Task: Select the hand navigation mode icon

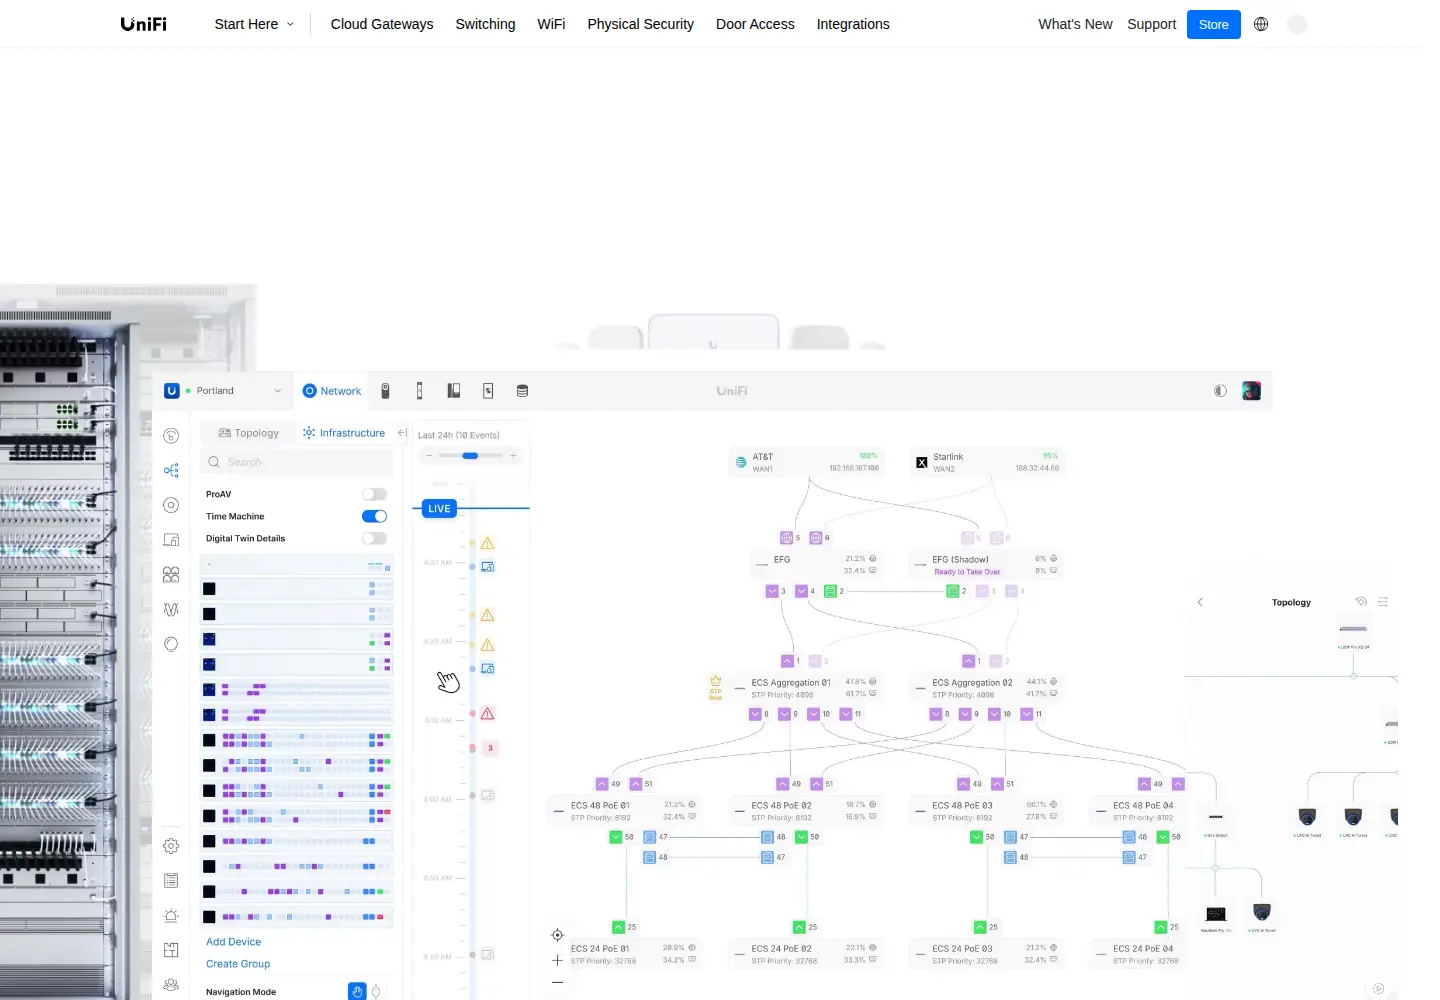Action: 357,991
